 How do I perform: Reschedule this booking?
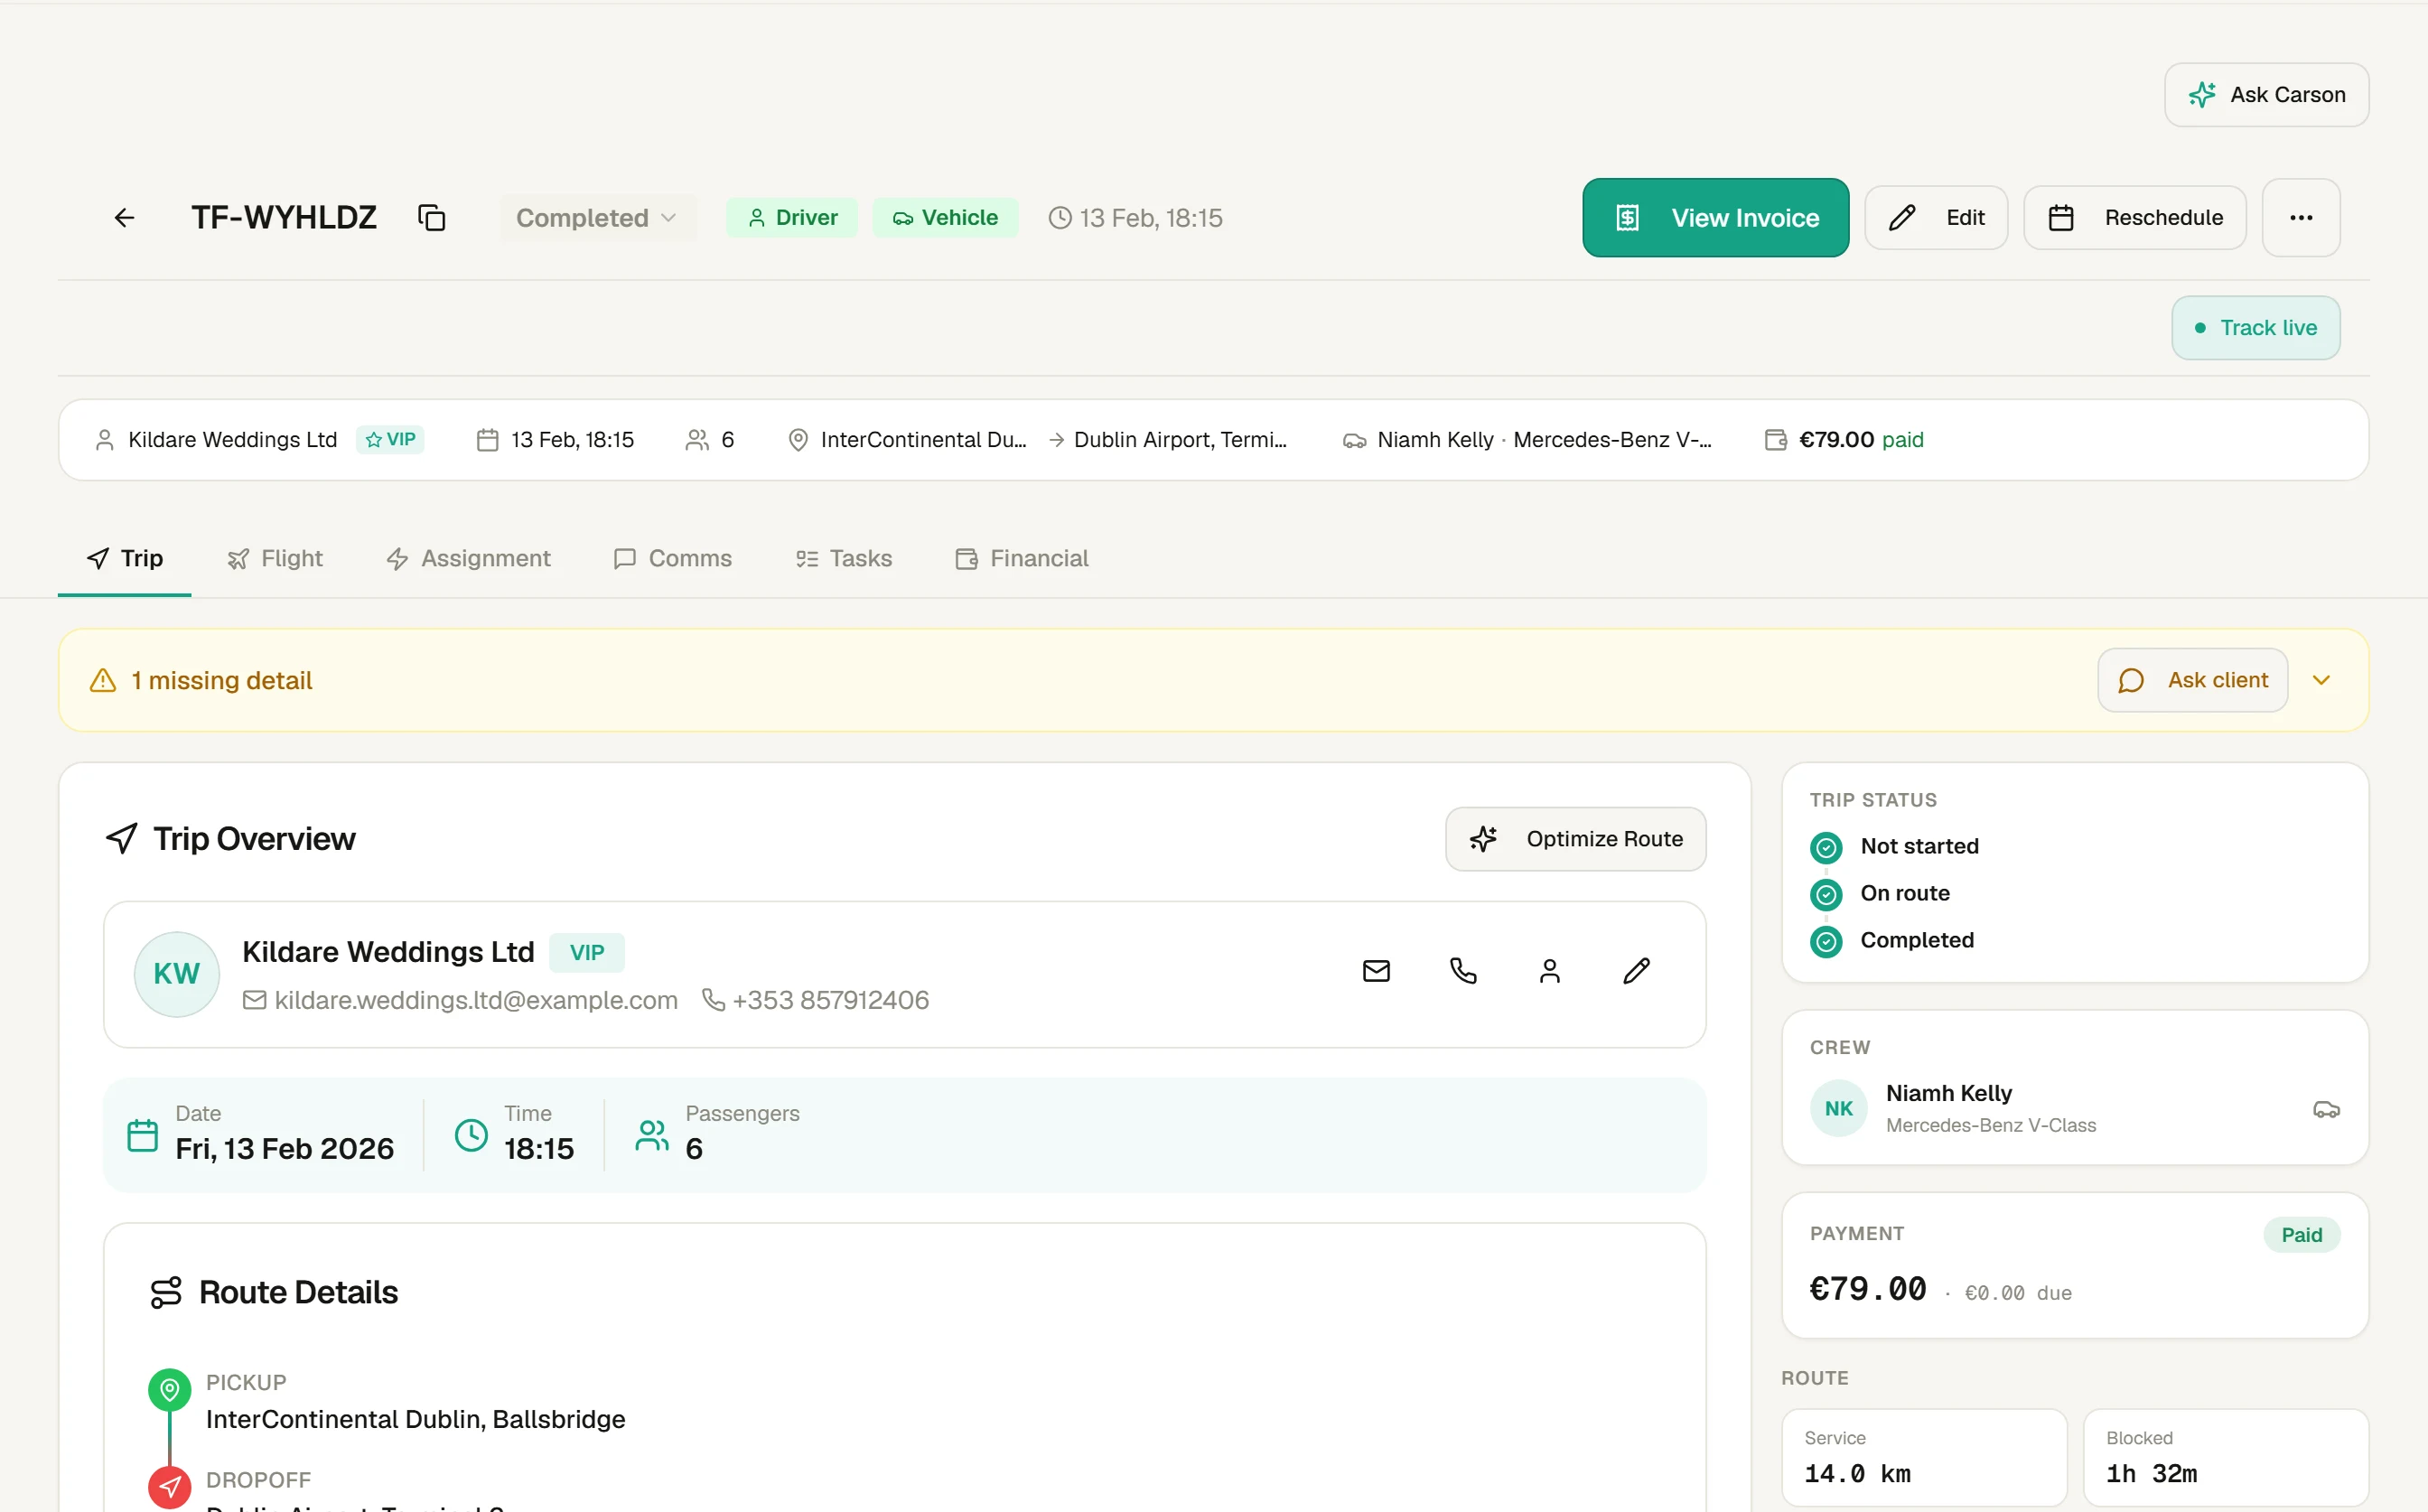(x=2134, y=218)
